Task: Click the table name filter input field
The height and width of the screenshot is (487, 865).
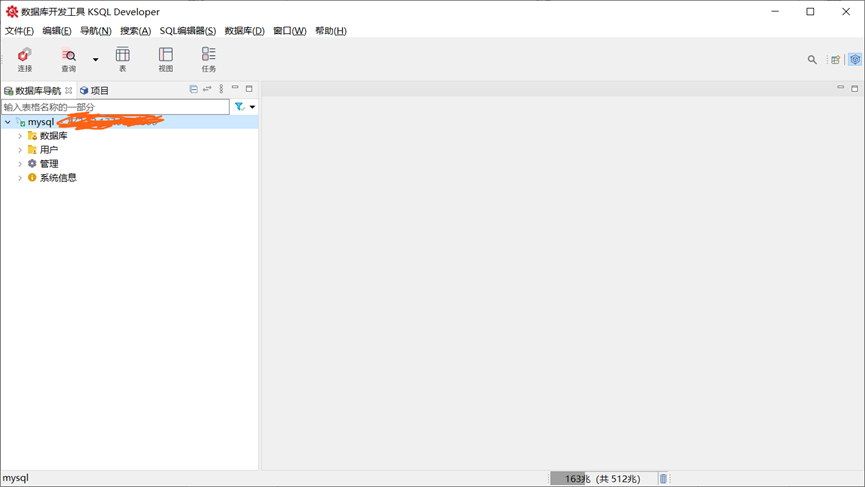Action: coord(115,107)
